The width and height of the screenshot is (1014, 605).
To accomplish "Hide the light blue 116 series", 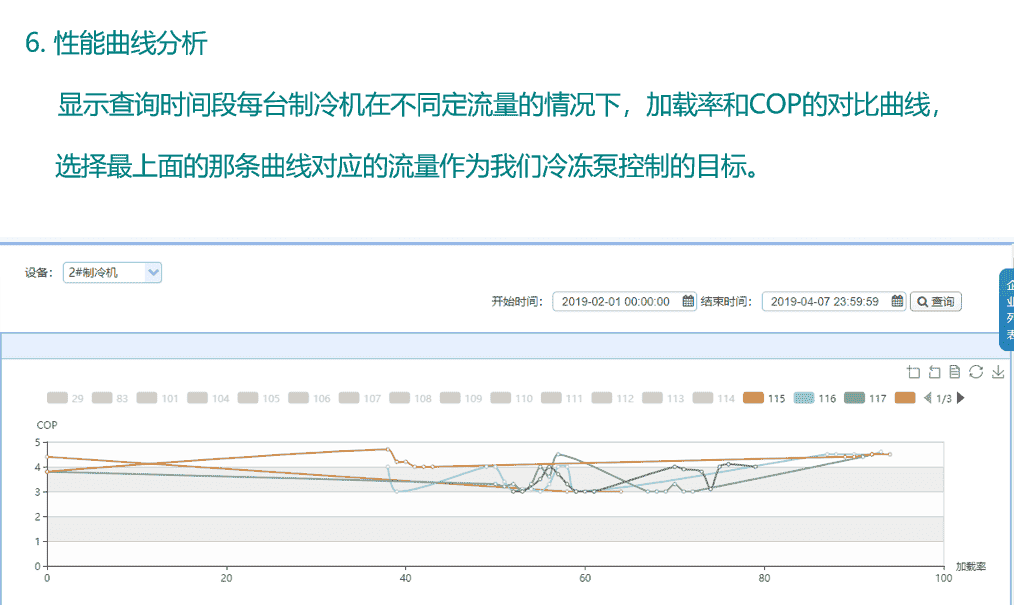I will pos(815,398).
